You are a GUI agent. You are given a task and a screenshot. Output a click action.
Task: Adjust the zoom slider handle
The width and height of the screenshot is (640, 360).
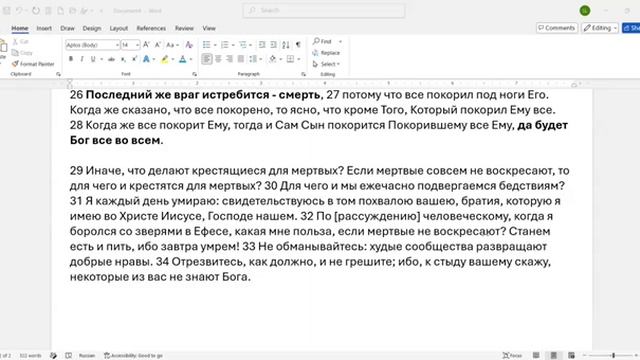click(613, 356)
